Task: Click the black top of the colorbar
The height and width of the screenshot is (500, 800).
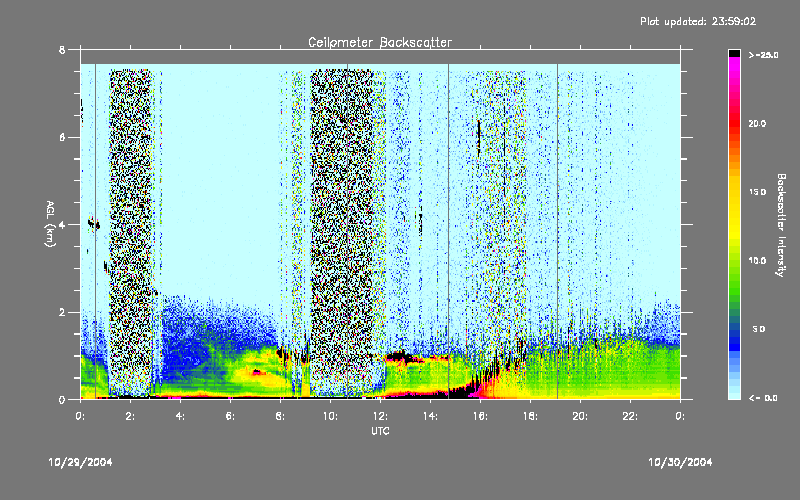Action: click(x=734, y=53)
